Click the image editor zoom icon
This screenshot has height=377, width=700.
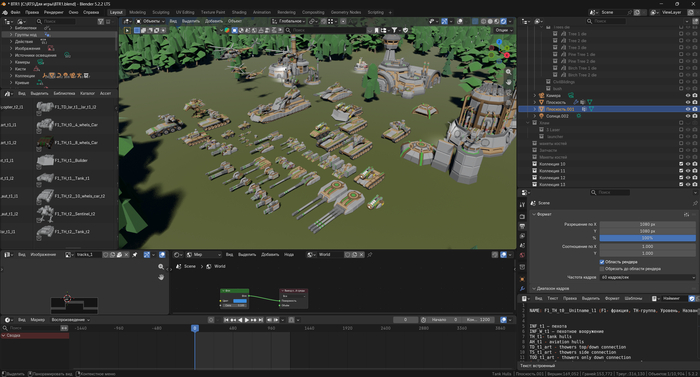[x=161, y=267]
